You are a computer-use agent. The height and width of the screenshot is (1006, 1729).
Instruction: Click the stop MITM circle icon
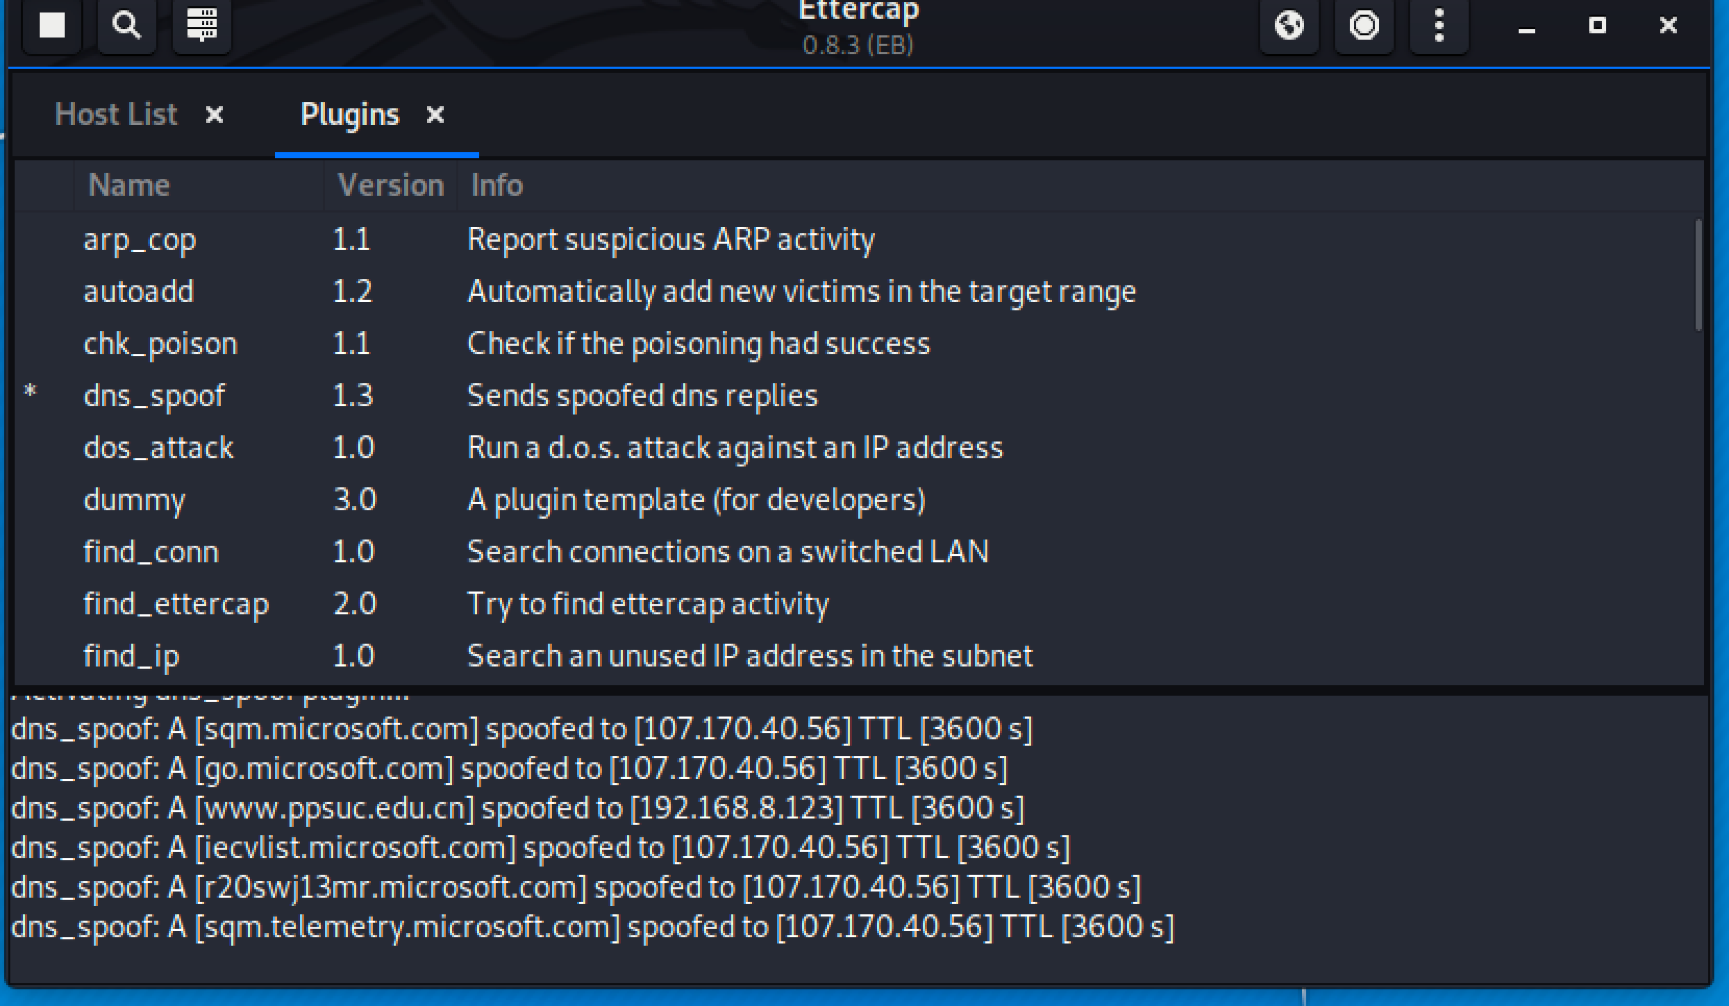point(1364,25)
